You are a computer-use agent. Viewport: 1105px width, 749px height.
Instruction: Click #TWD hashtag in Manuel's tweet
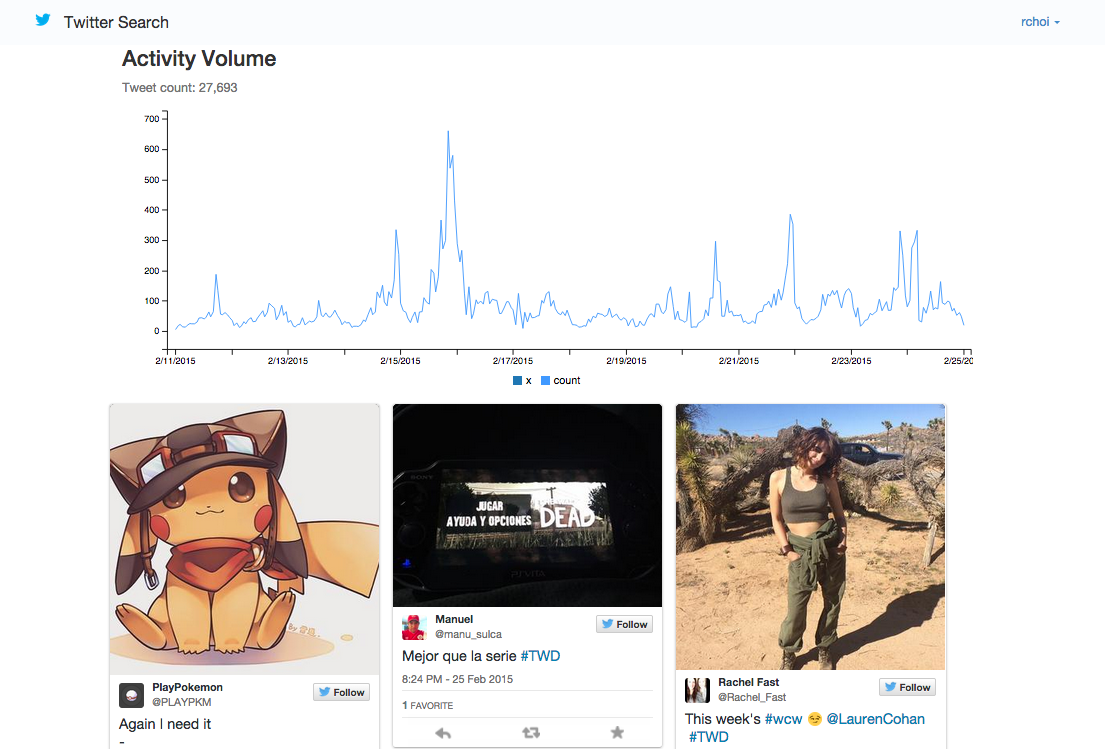pos(541,656)
